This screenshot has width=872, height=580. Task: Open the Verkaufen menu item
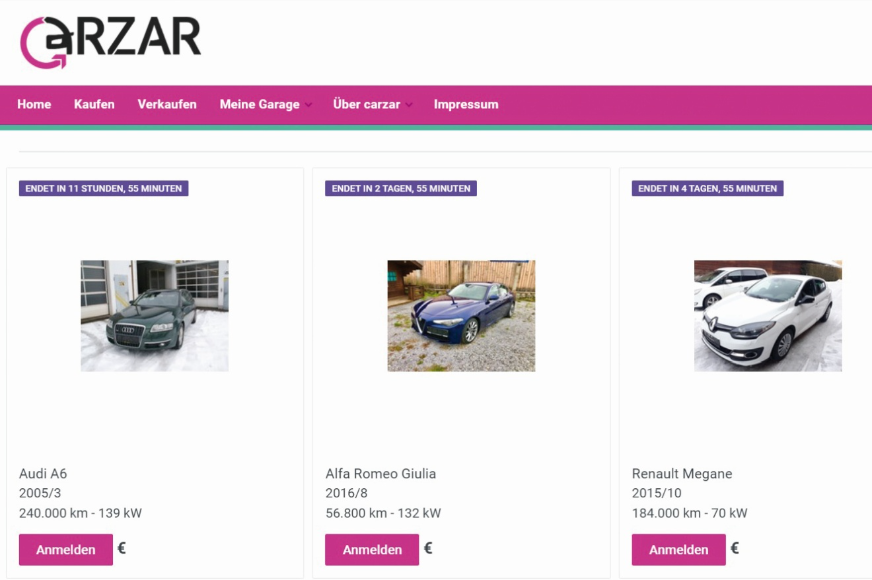click(x=167, y=105)
